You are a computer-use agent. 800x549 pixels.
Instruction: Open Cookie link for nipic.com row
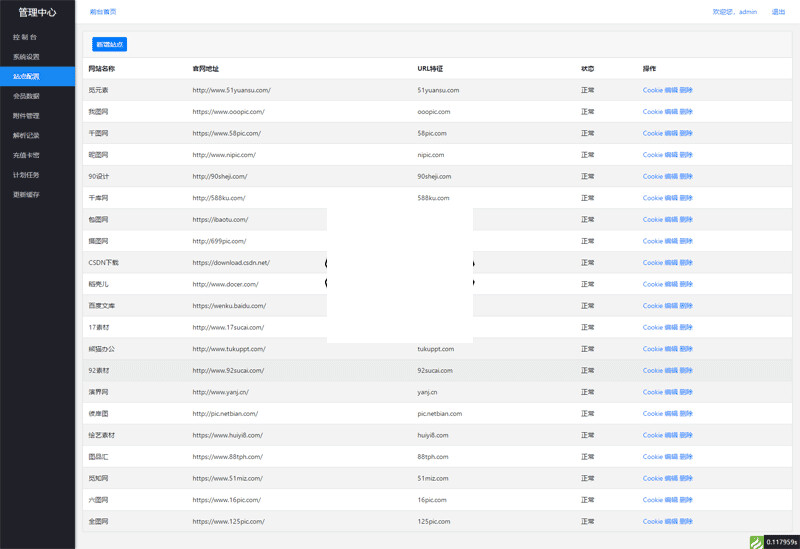click(x=653, y=155)
